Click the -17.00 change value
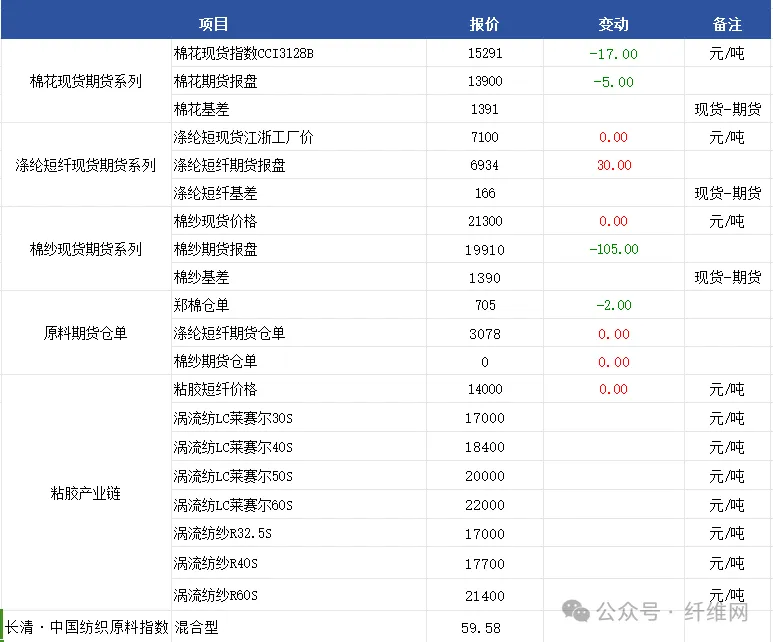Viewport: 773px width, 642px height. [x=614, y=54]
